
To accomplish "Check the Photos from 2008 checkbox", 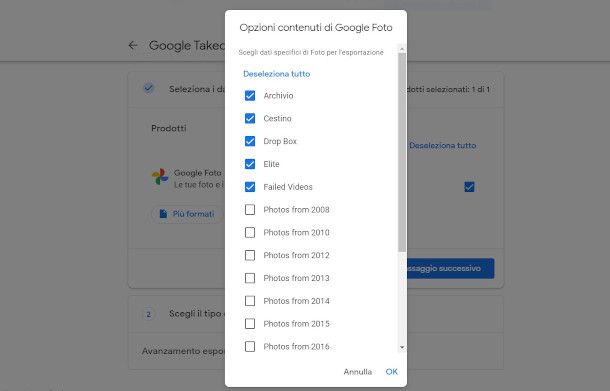I will [x=250, y=210].
